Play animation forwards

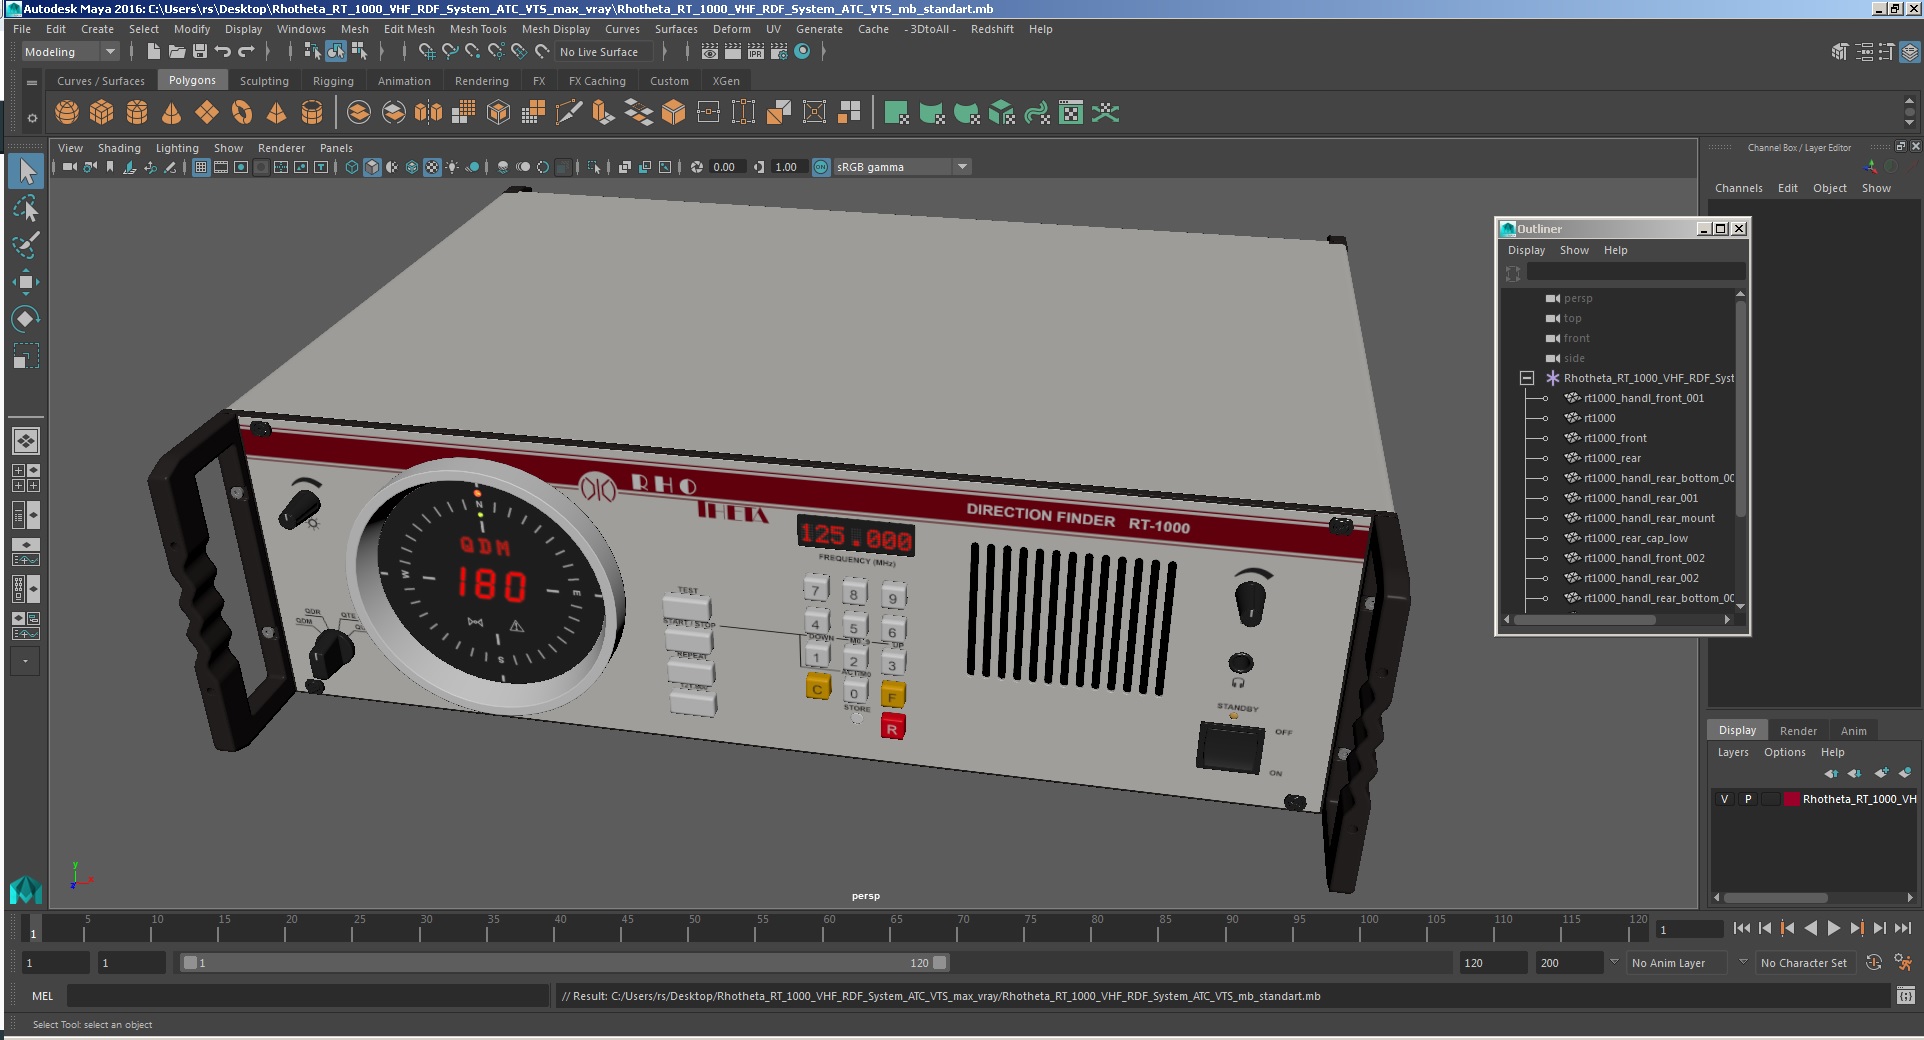click(x=1834, y=928)
